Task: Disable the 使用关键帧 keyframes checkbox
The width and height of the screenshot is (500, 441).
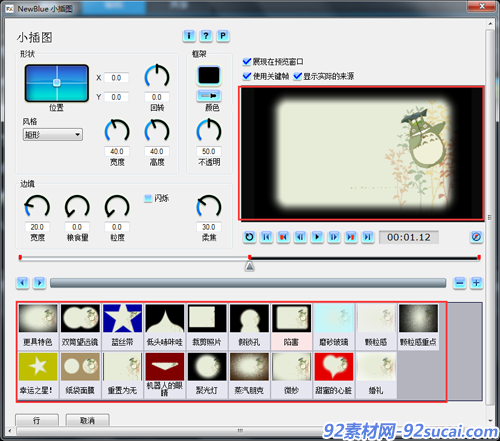Action: [247, 76]
